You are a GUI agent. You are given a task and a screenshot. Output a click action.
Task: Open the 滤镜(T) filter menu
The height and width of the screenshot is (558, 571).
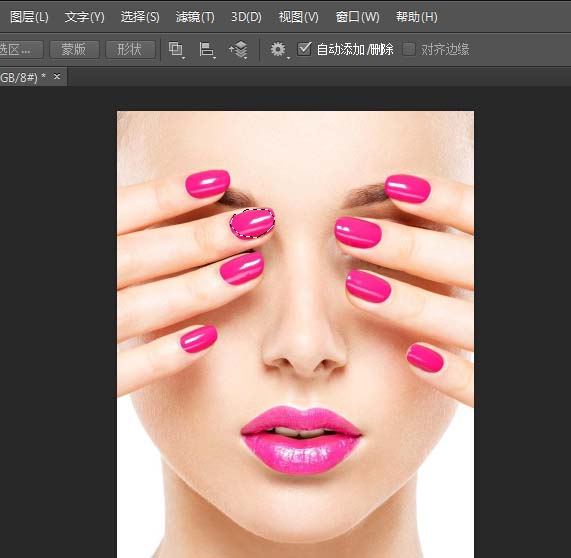pos(195,17)
